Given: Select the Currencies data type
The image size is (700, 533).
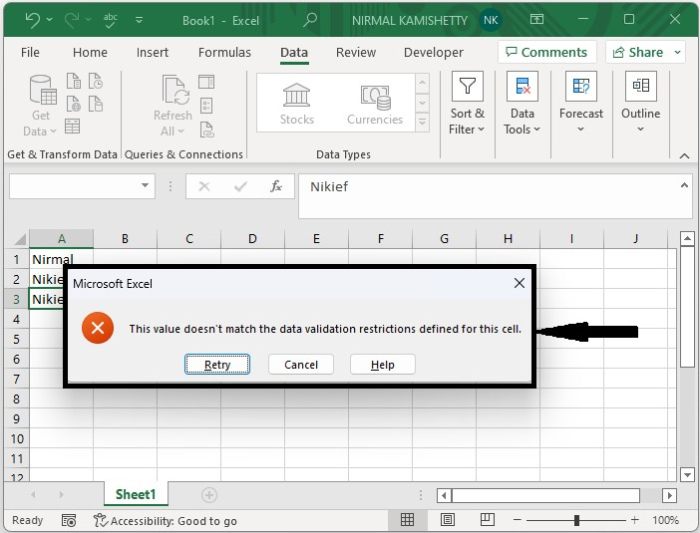Looking at the screenshot, I should click(x=375, y=104).
